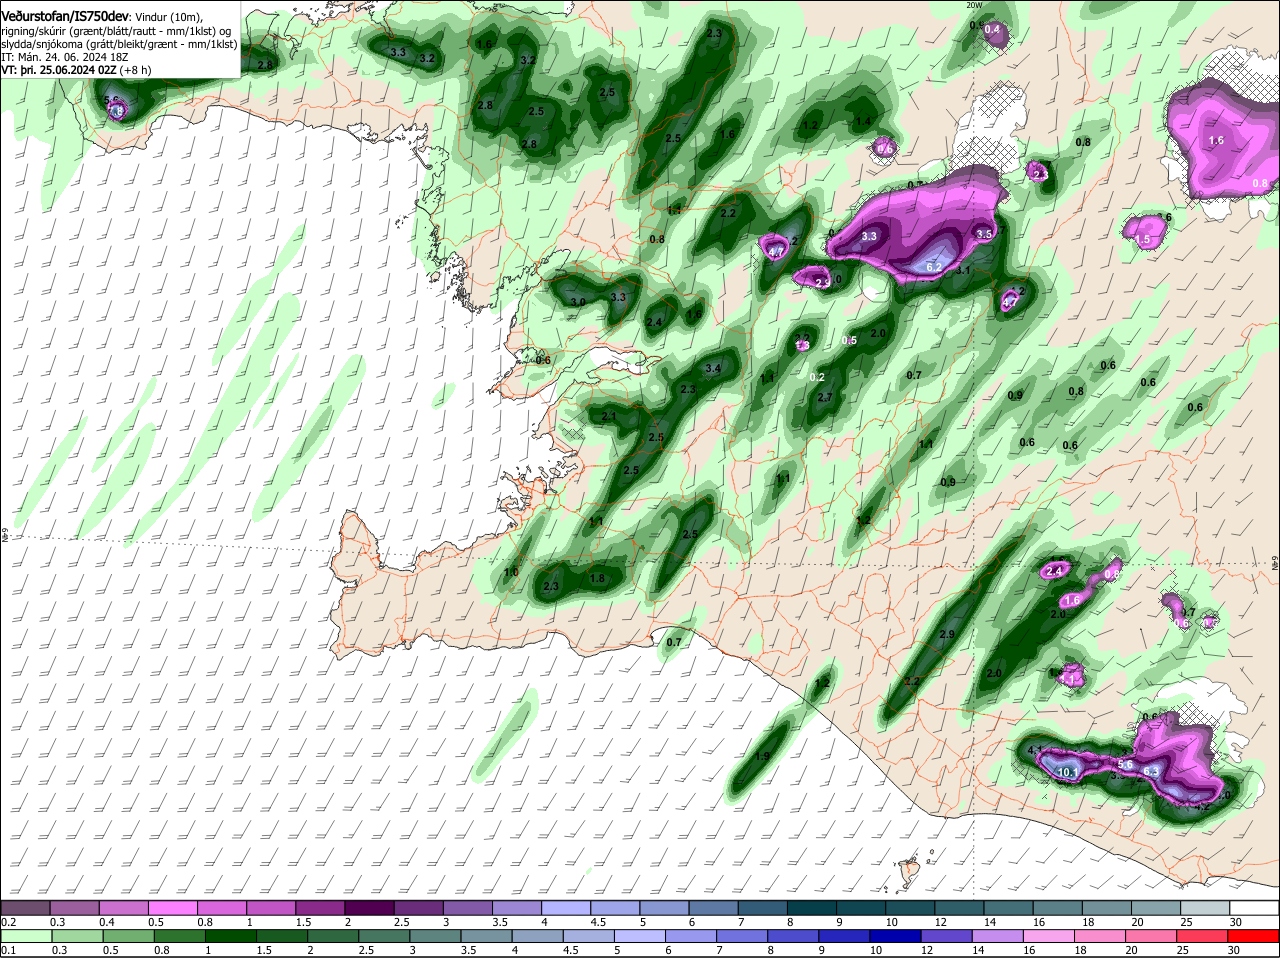Click the 'rigning/skúrir' description line in the header
Screen dimensions: 1280x958
pyautogui.click(x=116, y=31)
